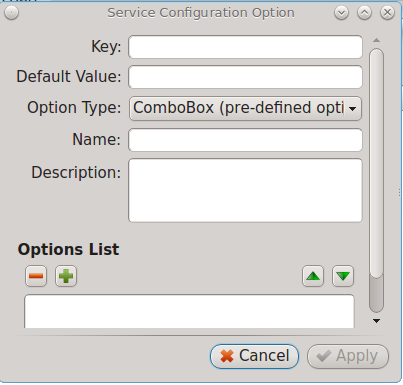Image resolution: width=403 pixels, height=385 pixels.
Task: Click the scrollbar track below the thumb
Action: pyautogui.click(x=377, y=295)
